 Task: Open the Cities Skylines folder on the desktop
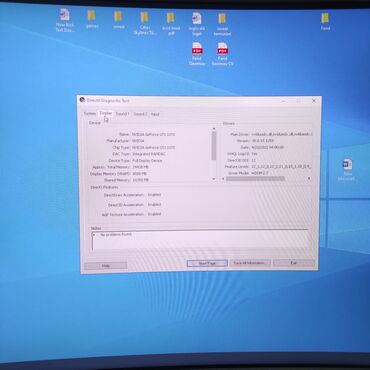pos(144,23)
